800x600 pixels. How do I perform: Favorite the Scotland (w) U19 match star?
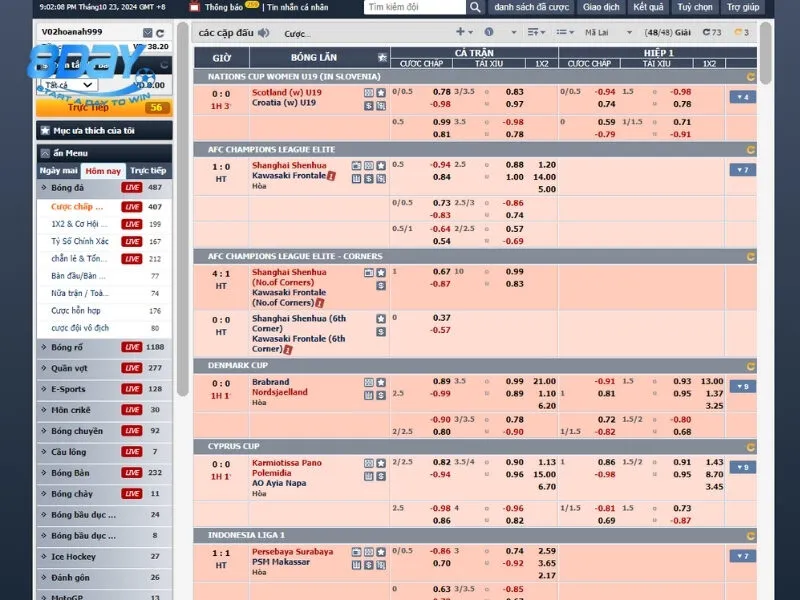click(381, 93)
